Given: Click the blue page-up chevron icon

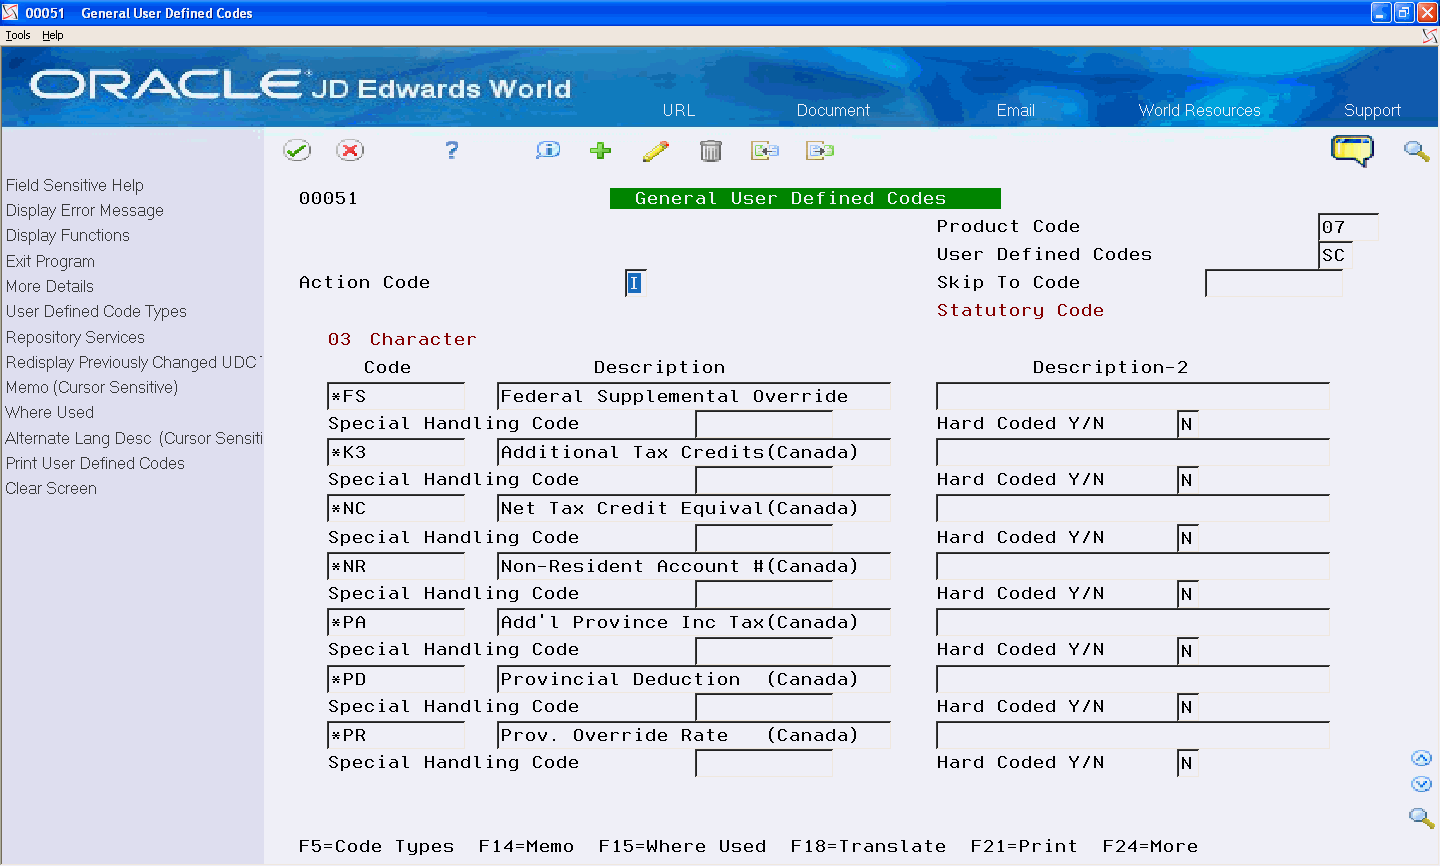Looking at the screenshot, I should coord(1421,757).
